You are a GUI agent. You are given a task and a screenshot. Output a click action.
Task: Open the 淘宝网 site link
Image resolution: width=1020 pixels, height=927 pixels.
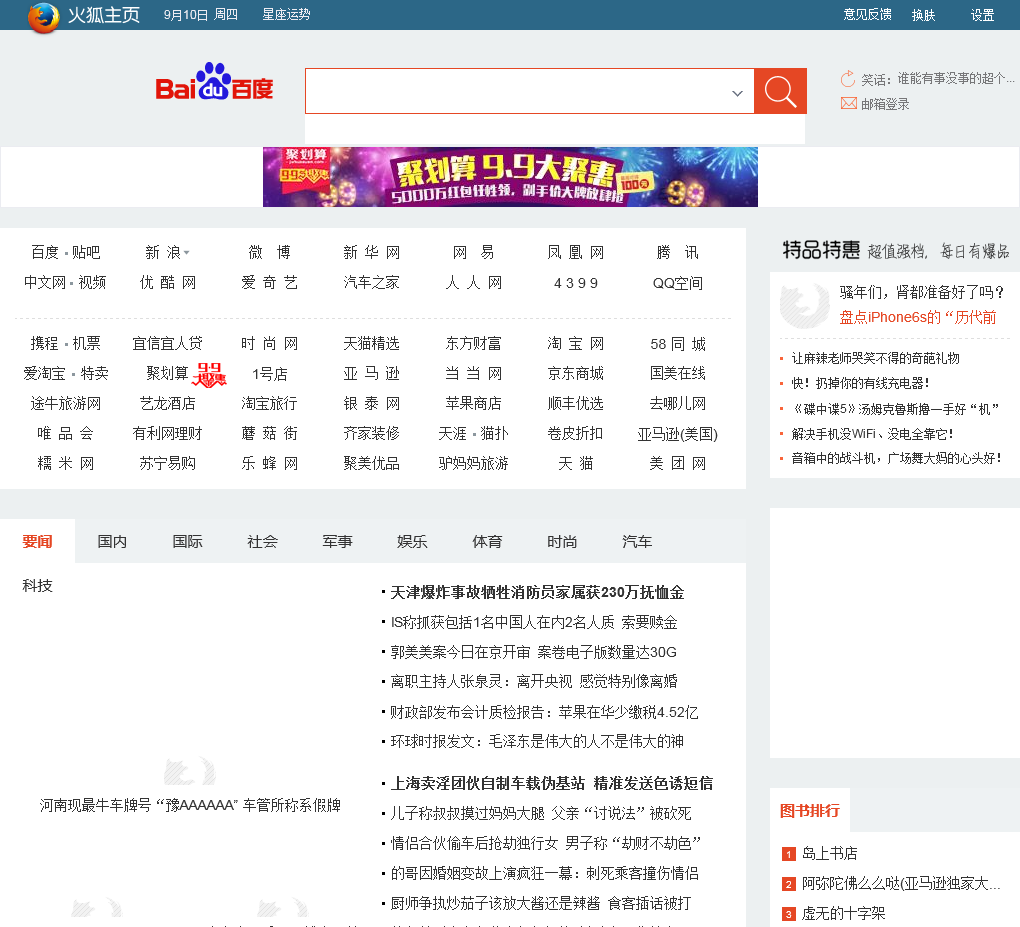[576, 344]
